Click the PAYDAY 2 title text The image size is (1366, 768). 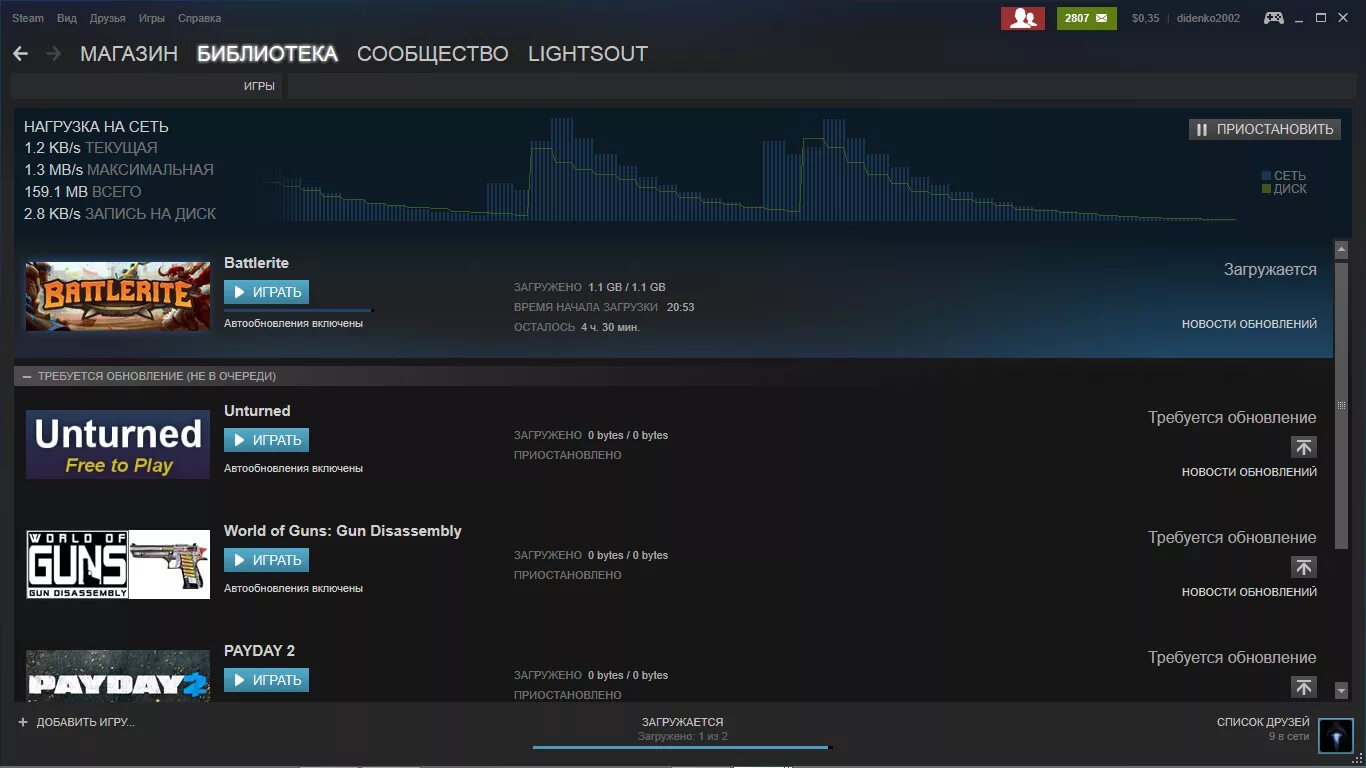259,651
